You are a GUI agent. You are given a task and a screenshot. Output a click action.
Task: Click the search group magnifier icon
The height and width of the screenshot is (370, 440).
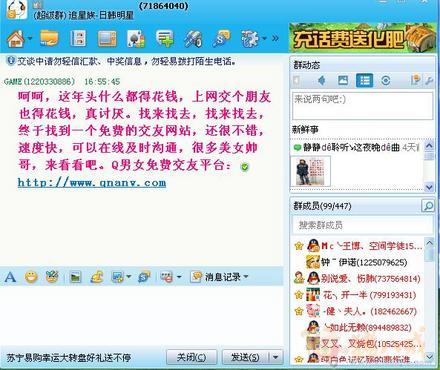(x=222, y=39)
